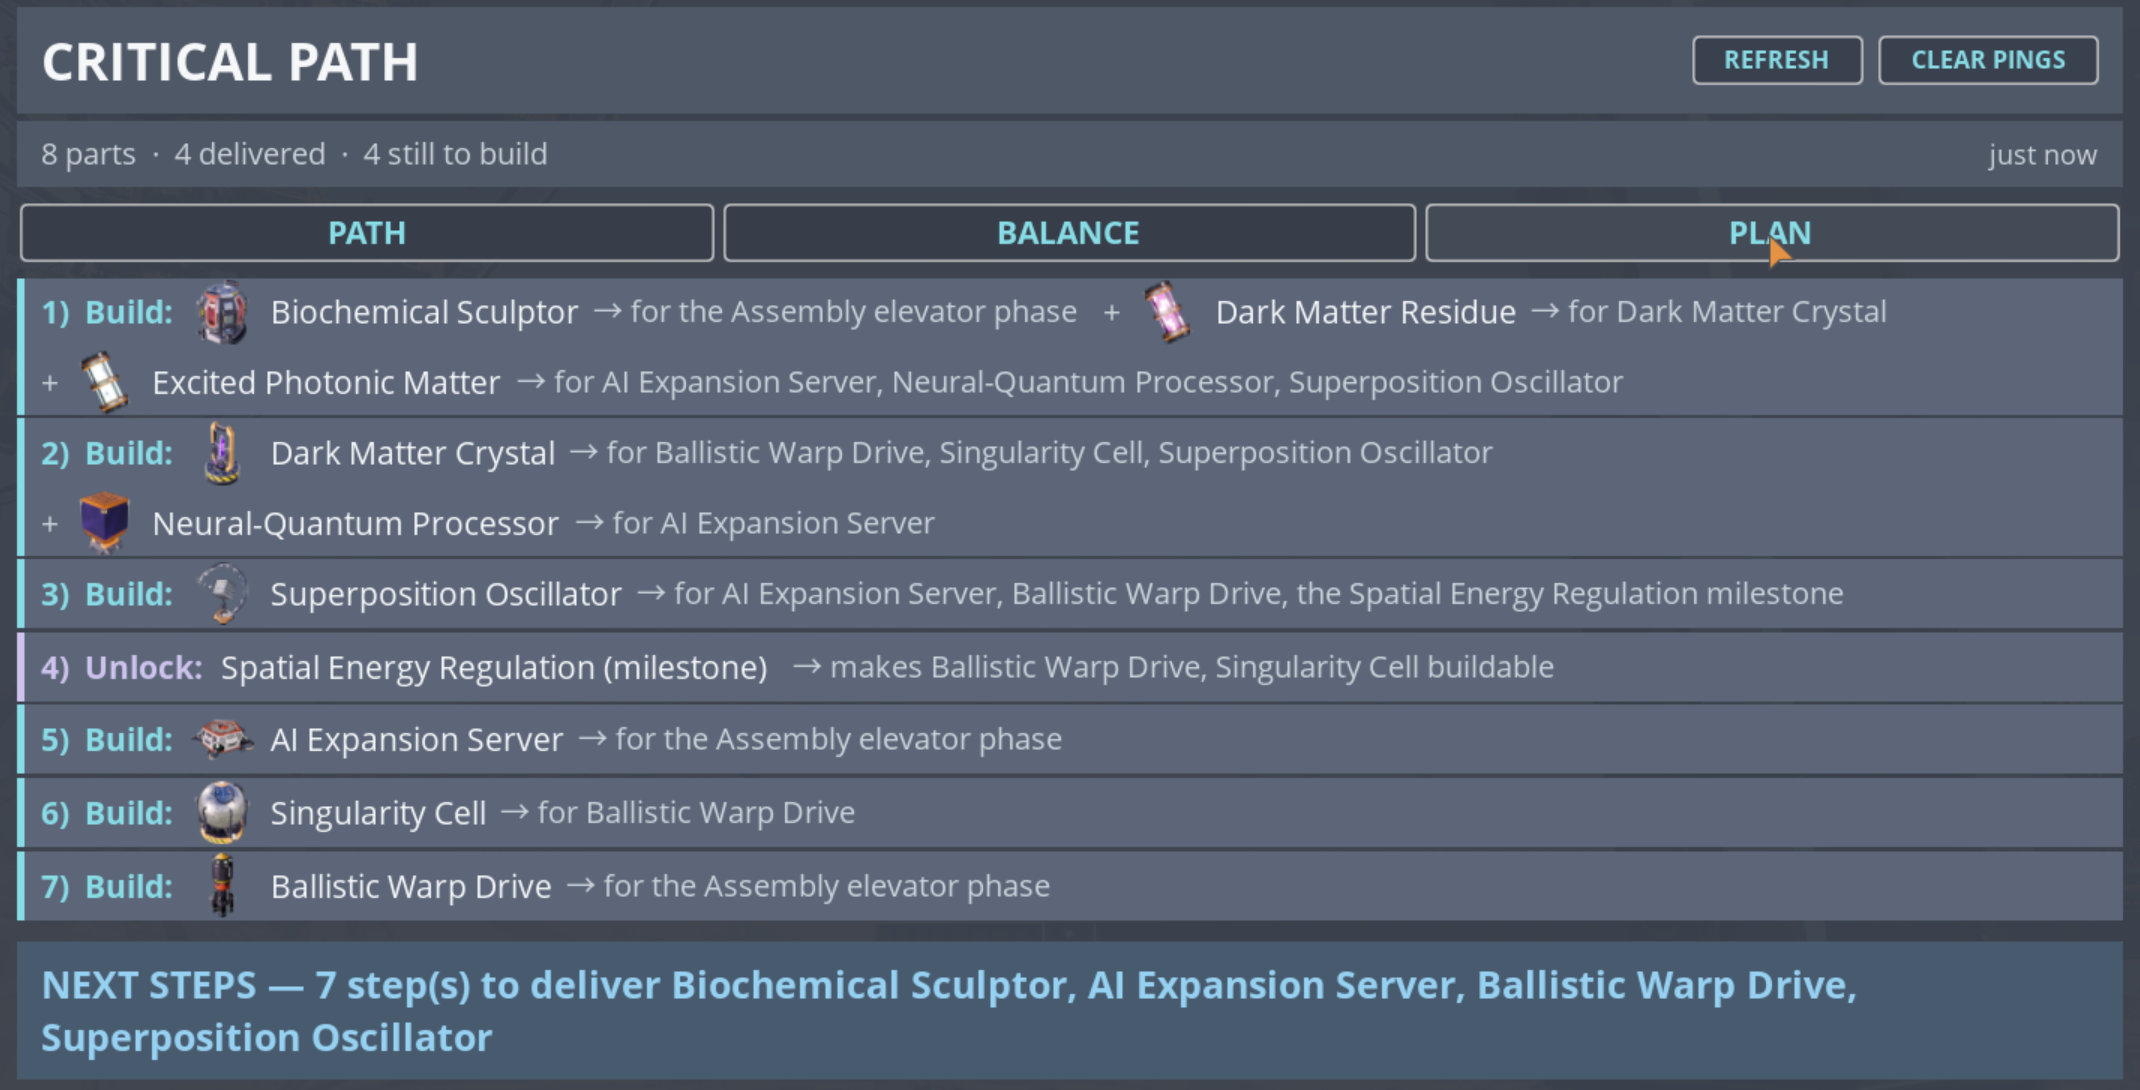The image size is (2140, 1090).
Task: Click 'for Dark Matter Crystal' note in step 1
Action: click(x=1727, y=311)
